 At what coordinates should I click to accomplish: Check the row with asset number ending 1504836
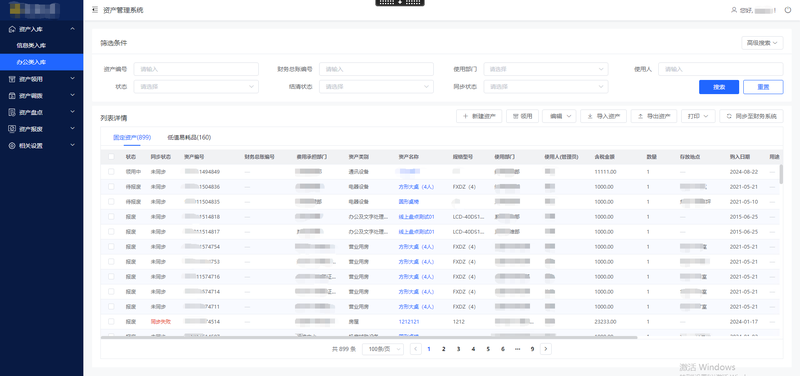pyautogui.click(x=111, y=187)
